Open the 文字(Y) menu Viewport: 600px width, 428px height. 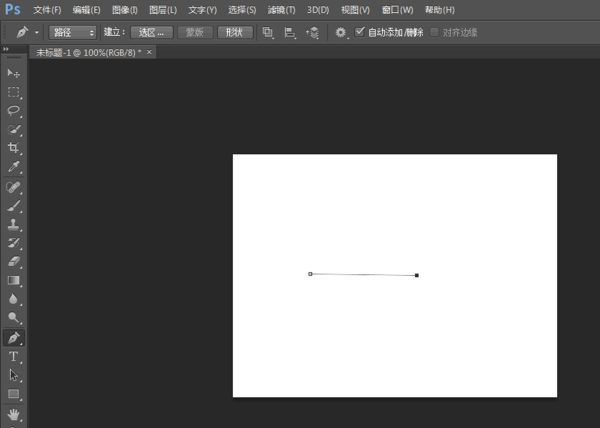tap(202, 10)
